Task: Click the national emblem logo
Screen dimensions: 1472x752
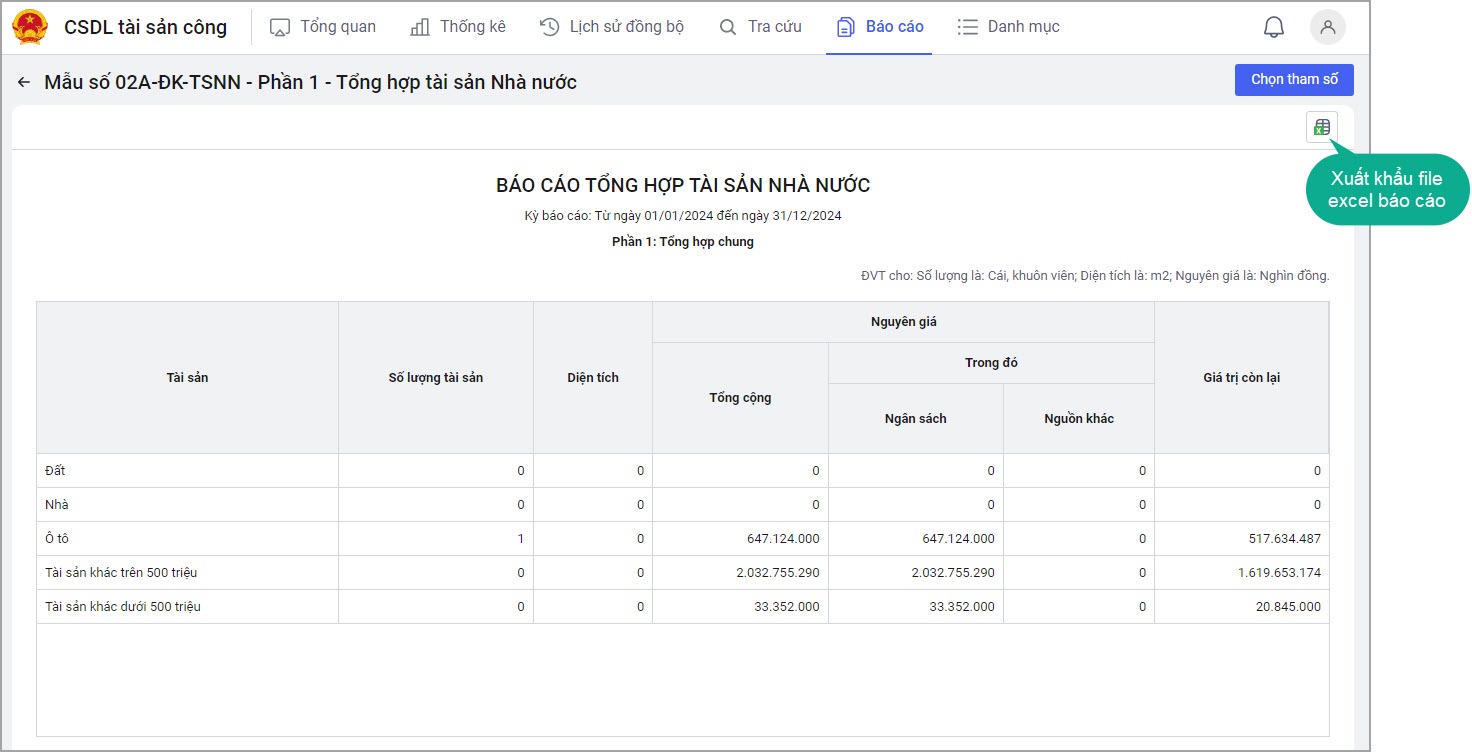Action: click(30, 27)
